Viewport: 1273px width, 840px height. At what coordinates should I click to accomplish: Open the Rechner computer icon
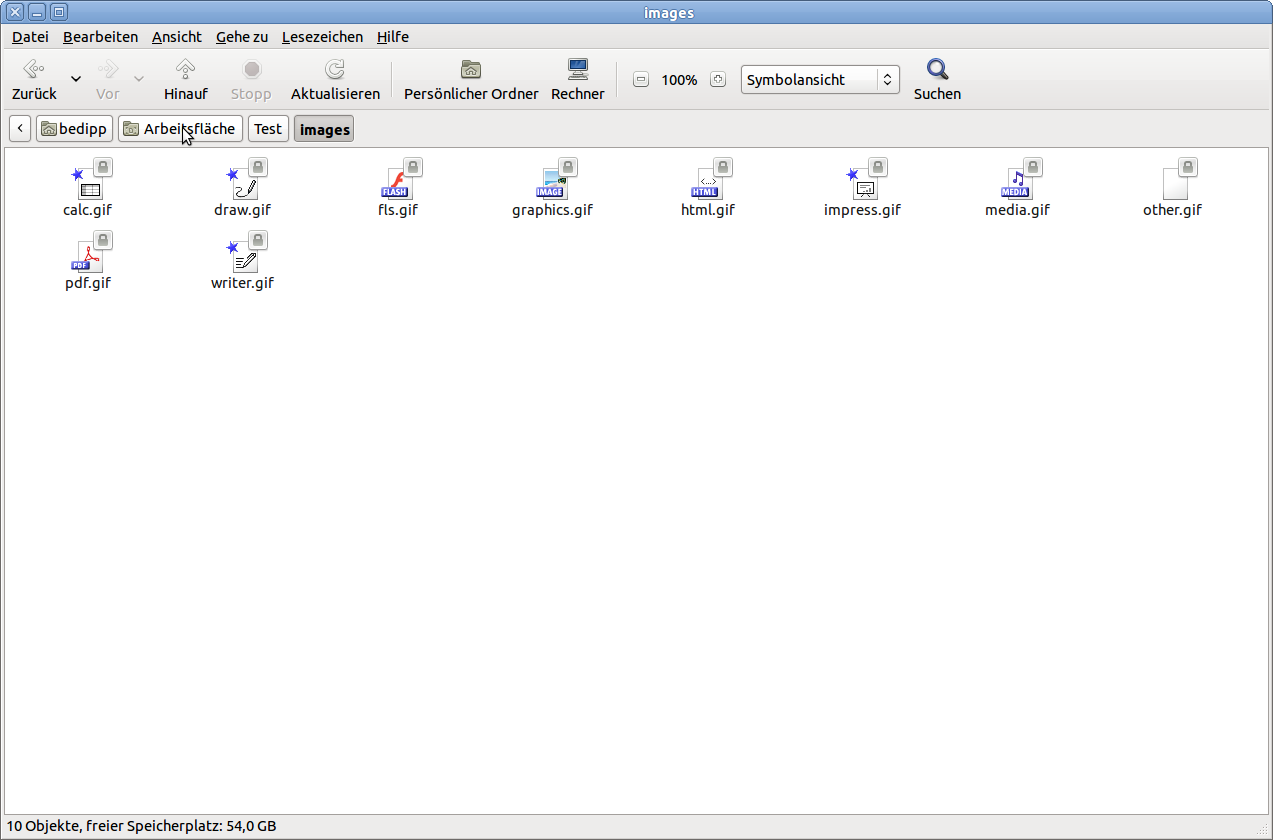tap(578, 69)
